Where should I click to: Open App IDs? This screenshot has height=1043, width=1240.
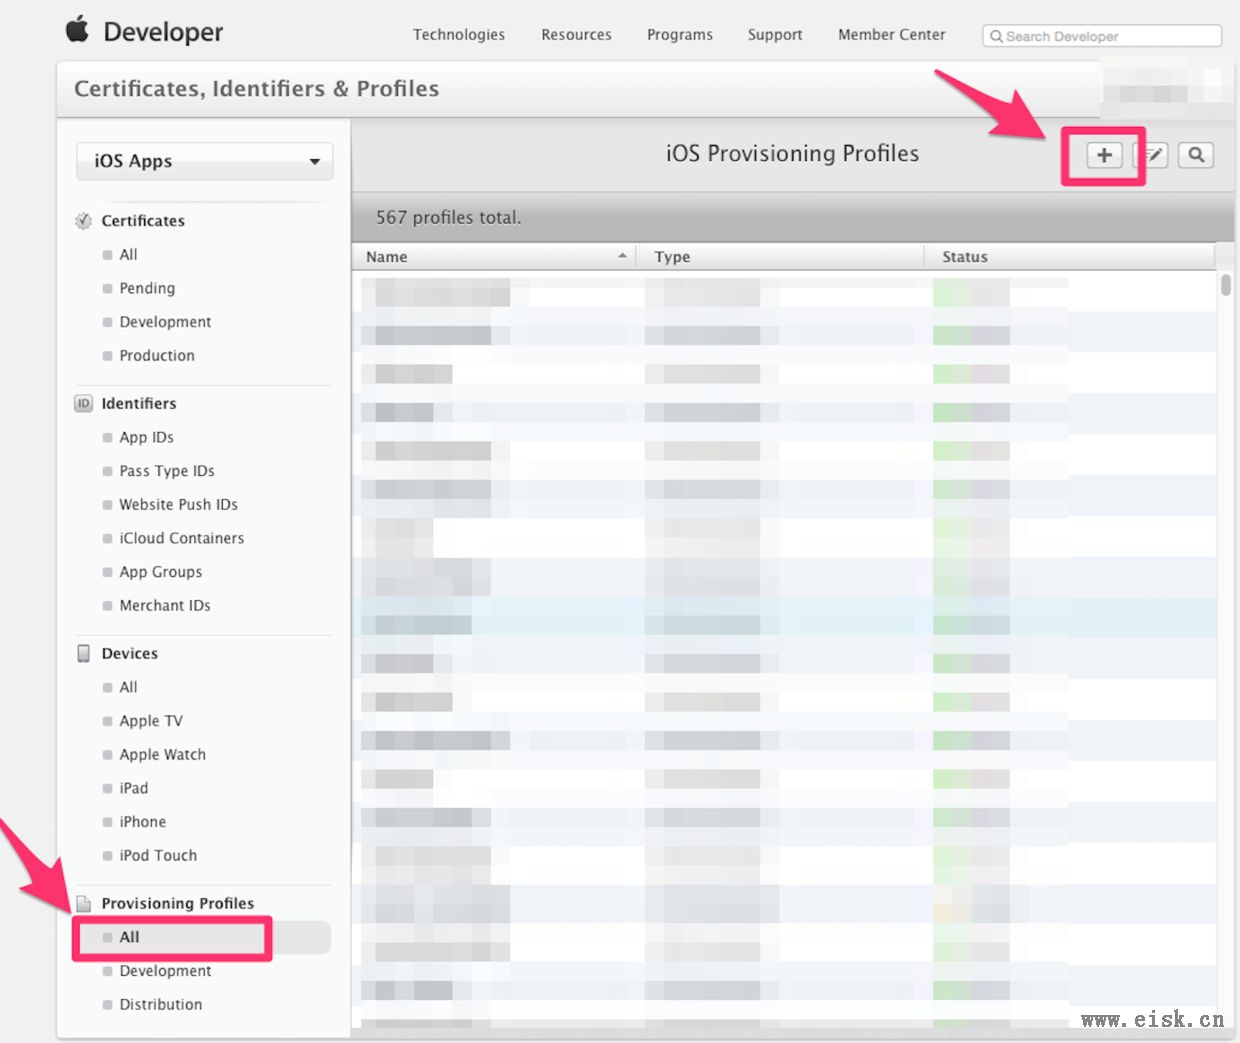click(146, 438)
